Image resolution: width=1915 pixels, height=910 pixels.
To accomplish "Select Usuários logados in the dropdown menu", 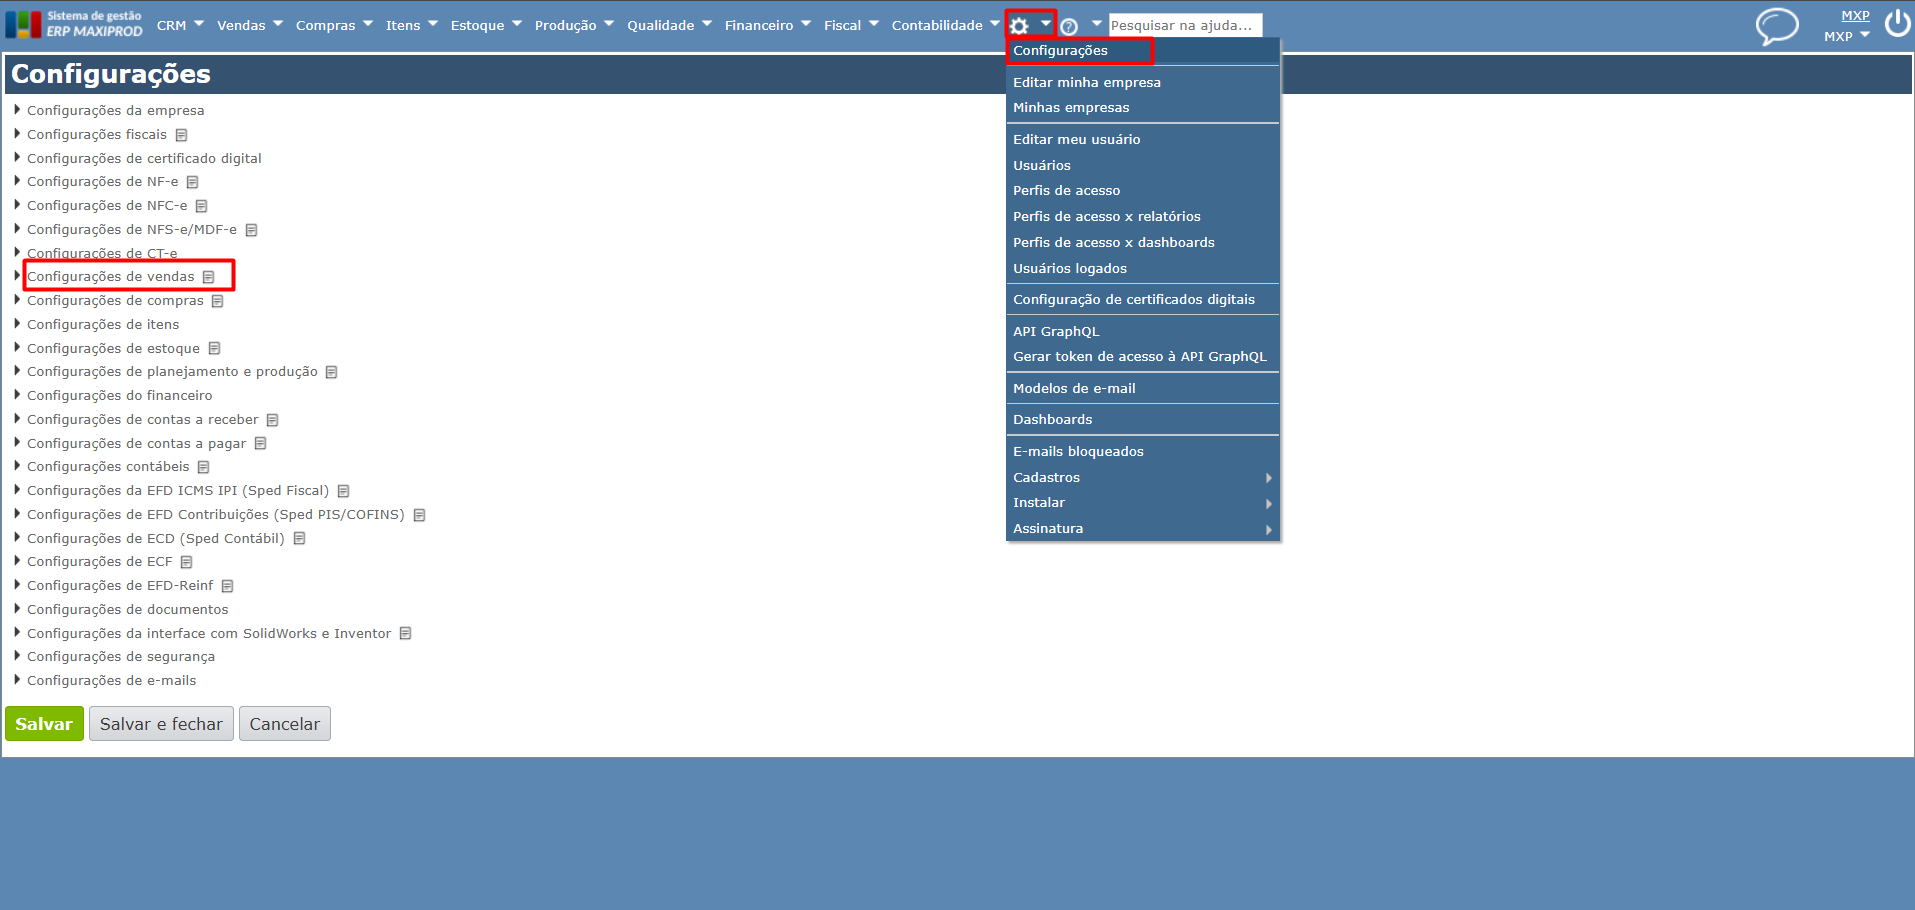I will point(1070,268).
